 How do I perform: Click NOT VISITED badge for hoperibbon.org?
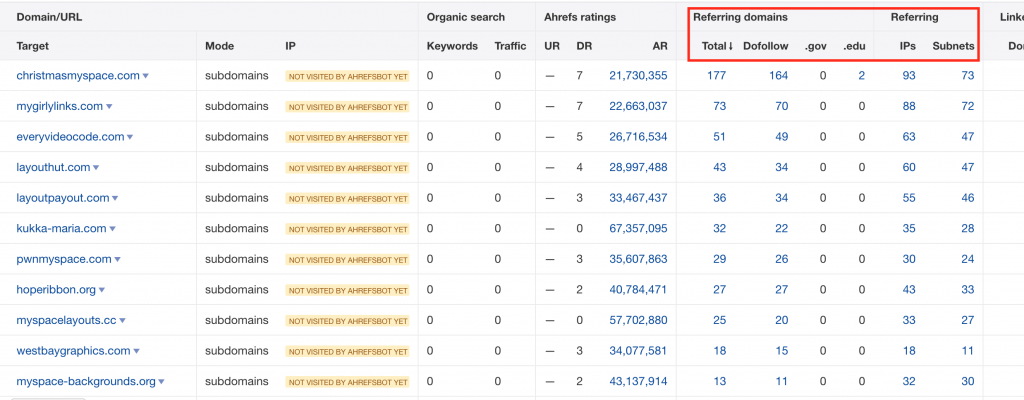coord(347,290)
